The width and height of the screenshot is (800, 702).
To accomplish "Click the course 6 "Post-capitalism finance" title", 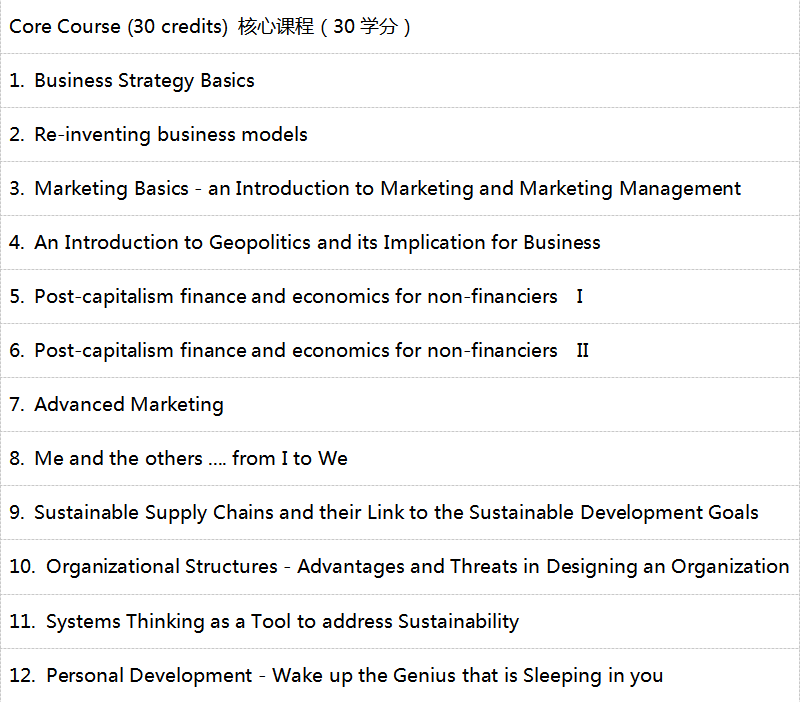I will (x=295, y=351).
